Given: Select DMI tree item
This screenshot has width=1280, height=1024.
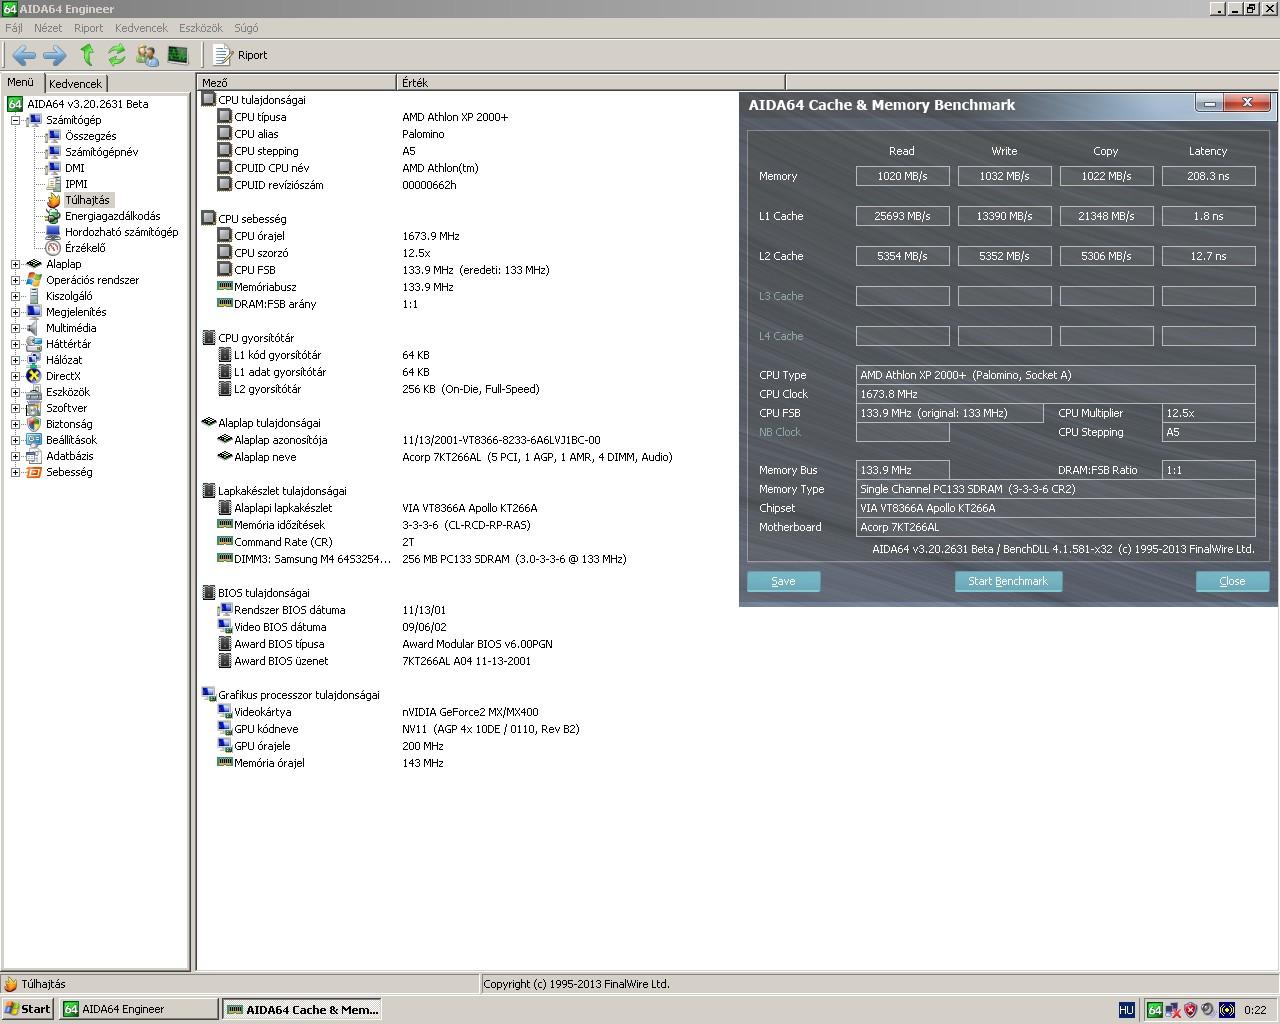Looking at the screenshot, I should [x=75, y=168].
